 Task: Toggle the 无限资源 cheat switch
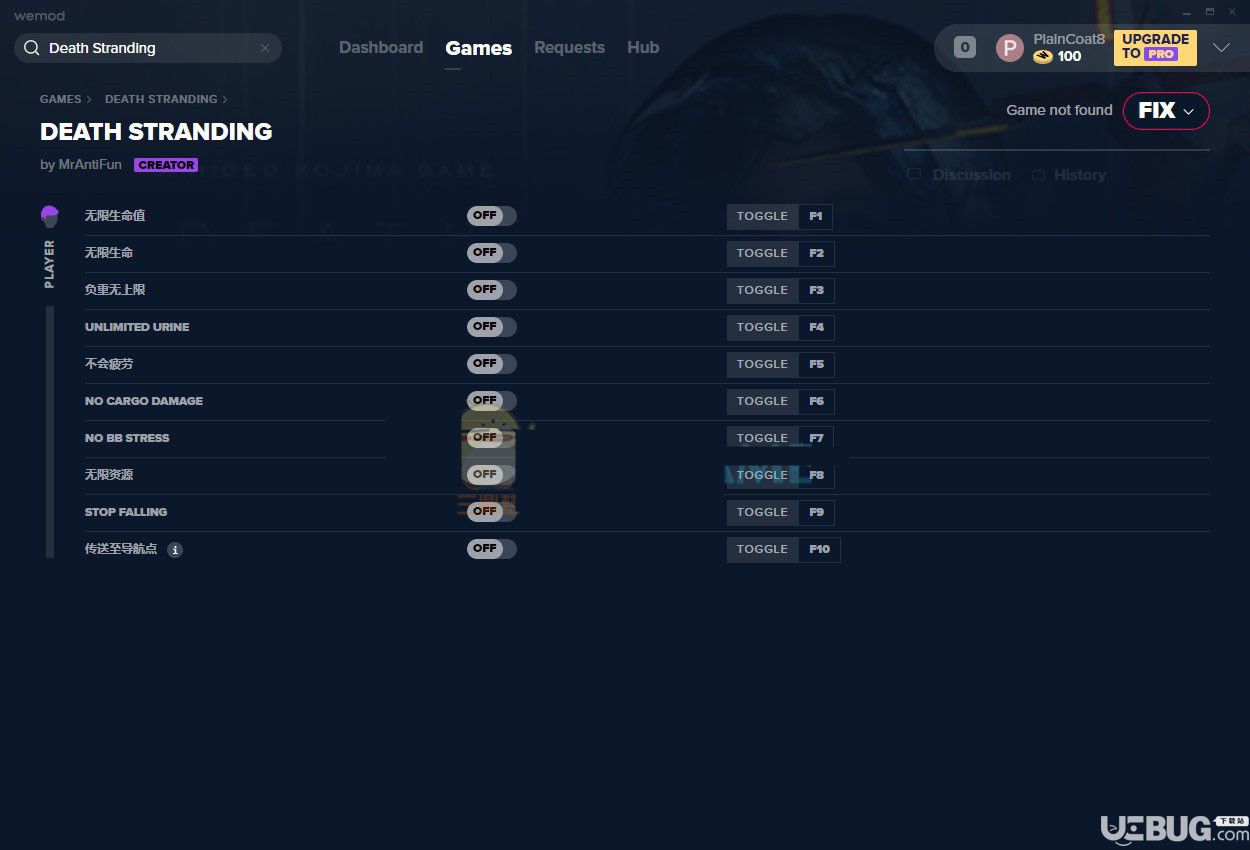click(492, 475)
